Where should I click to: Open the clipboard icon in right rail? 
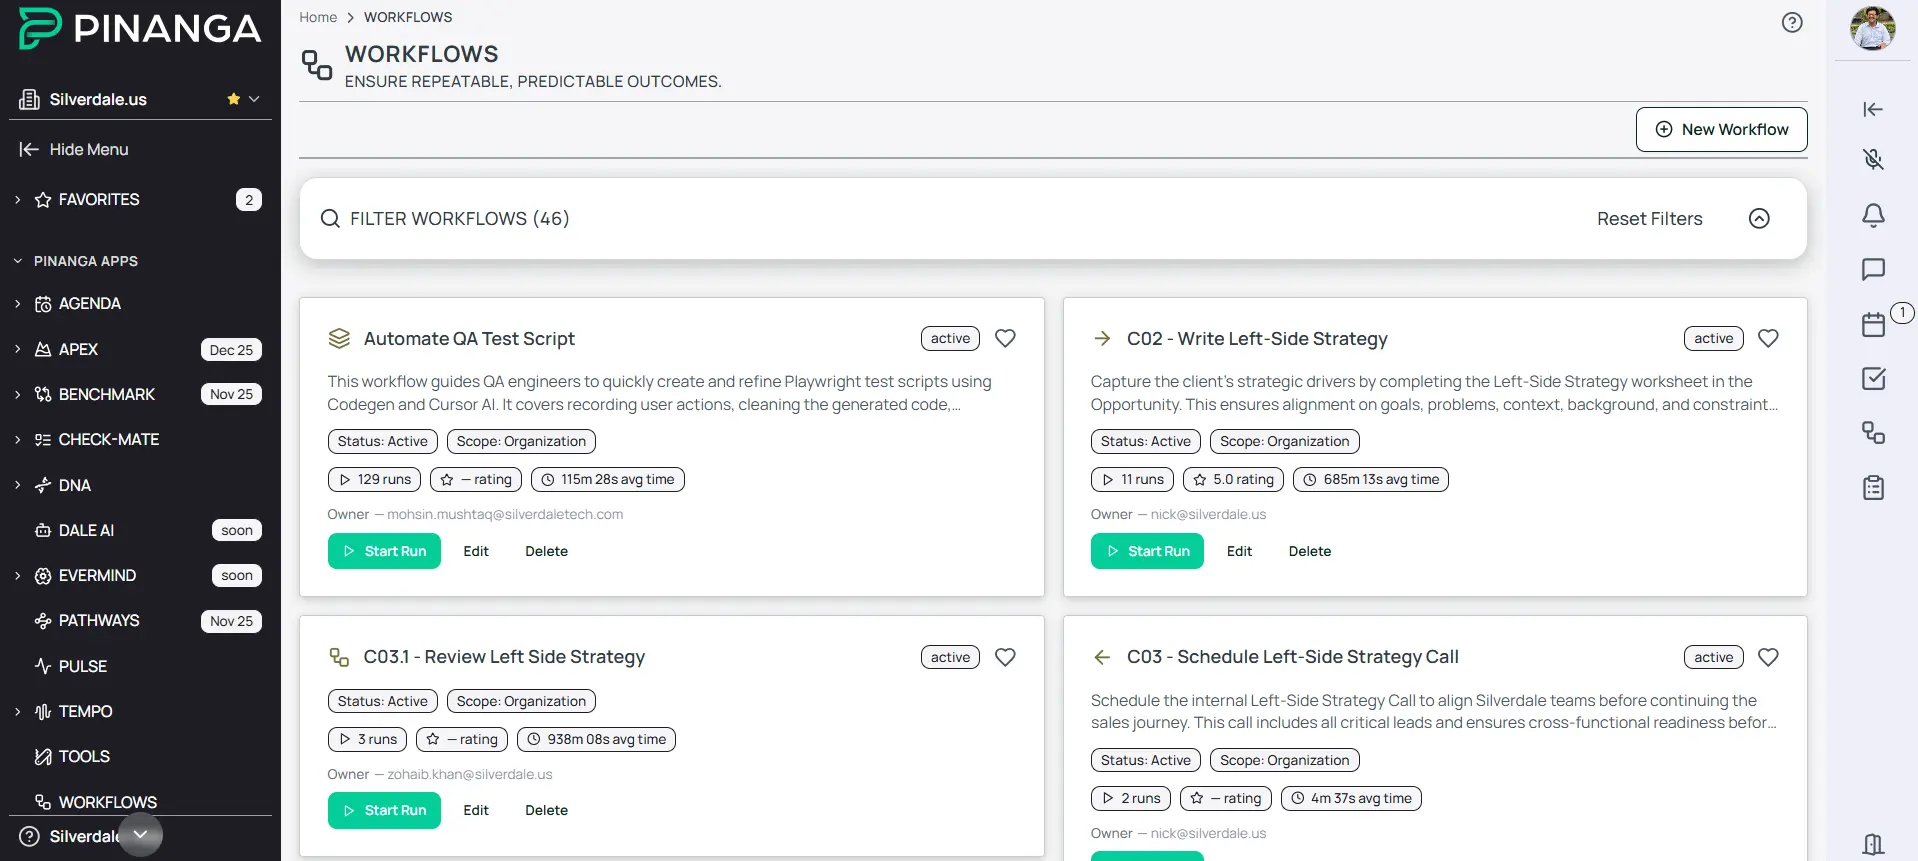1873,487
